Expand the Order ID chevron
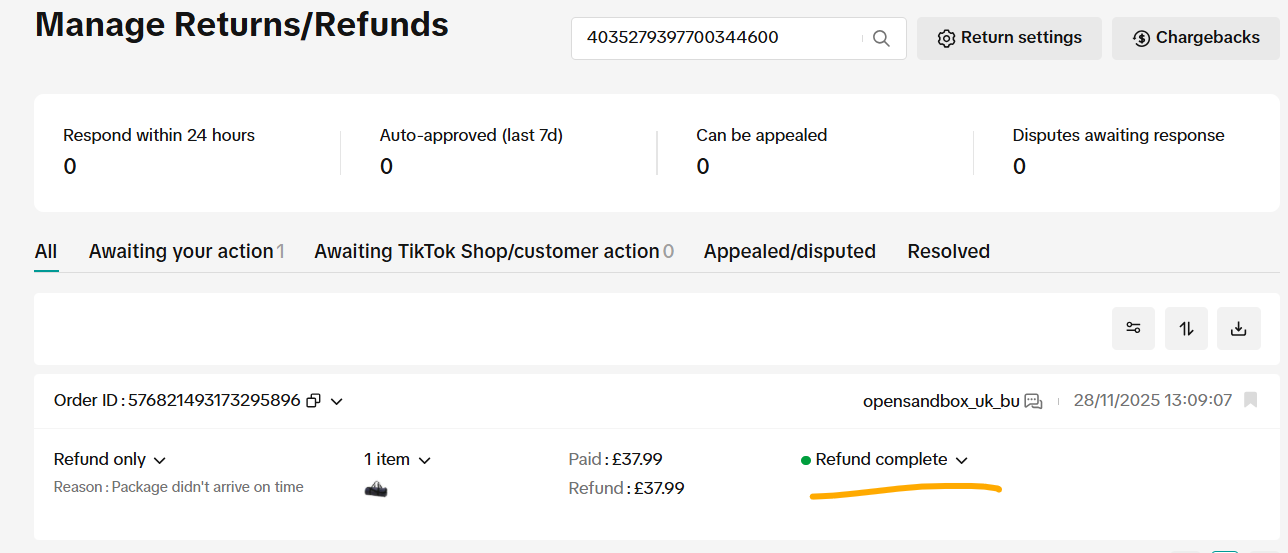1288x553 pixels. (x=337, y=401)
